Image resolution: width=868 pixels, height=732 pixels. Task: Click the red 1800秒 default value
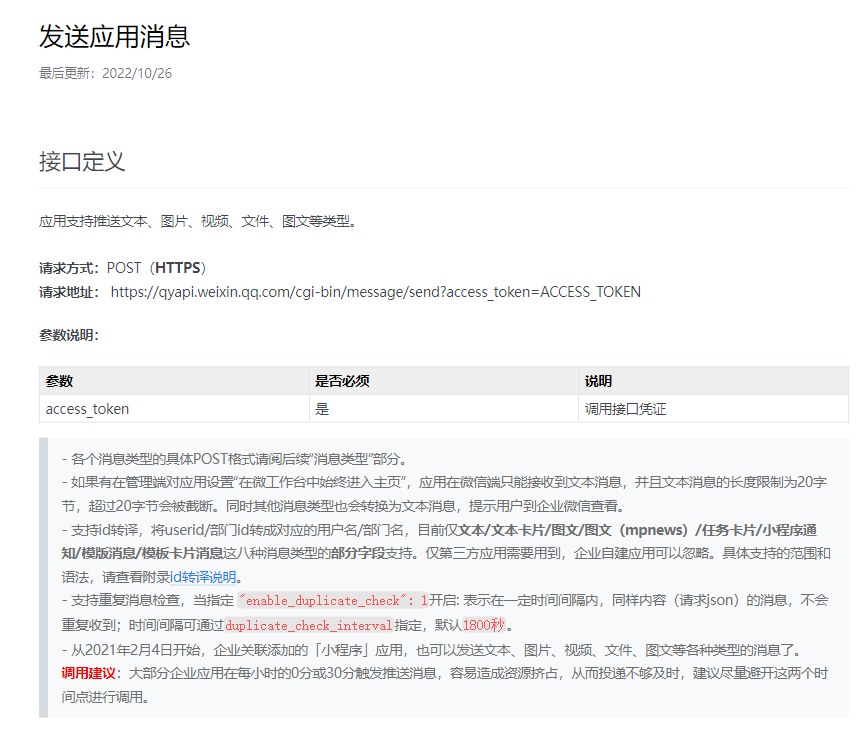(x=484, y=626)
